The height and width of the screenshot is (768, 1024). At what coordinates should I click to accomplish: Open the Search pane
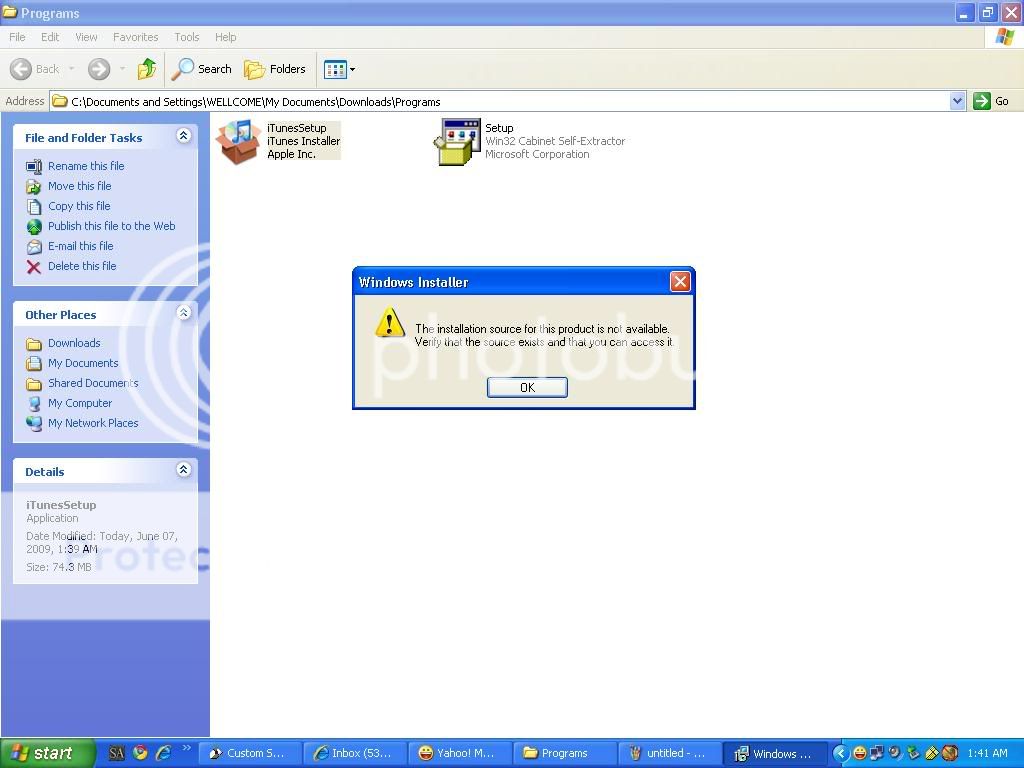tap(201, 69)
